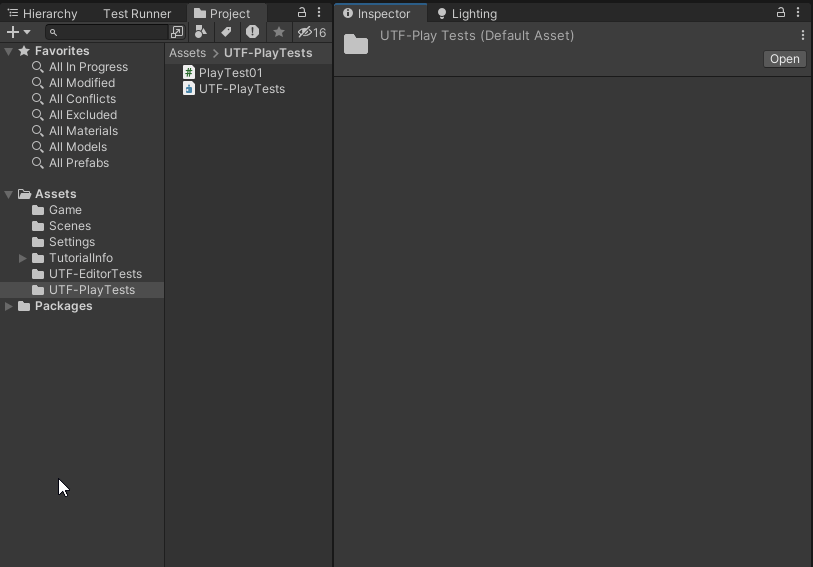813x567 pixels.
Task: Select the Favorites heading
Action: pyautogui.click(x=62, y=51)
